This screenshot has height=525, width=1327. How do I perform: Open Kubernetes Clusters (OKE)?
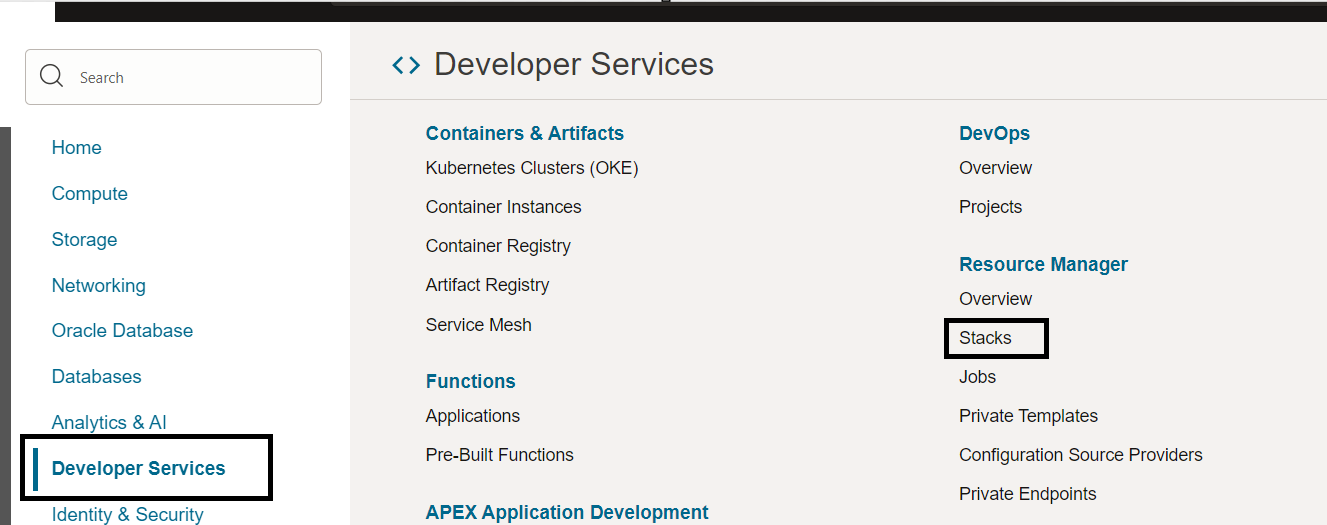click(532, 168)
